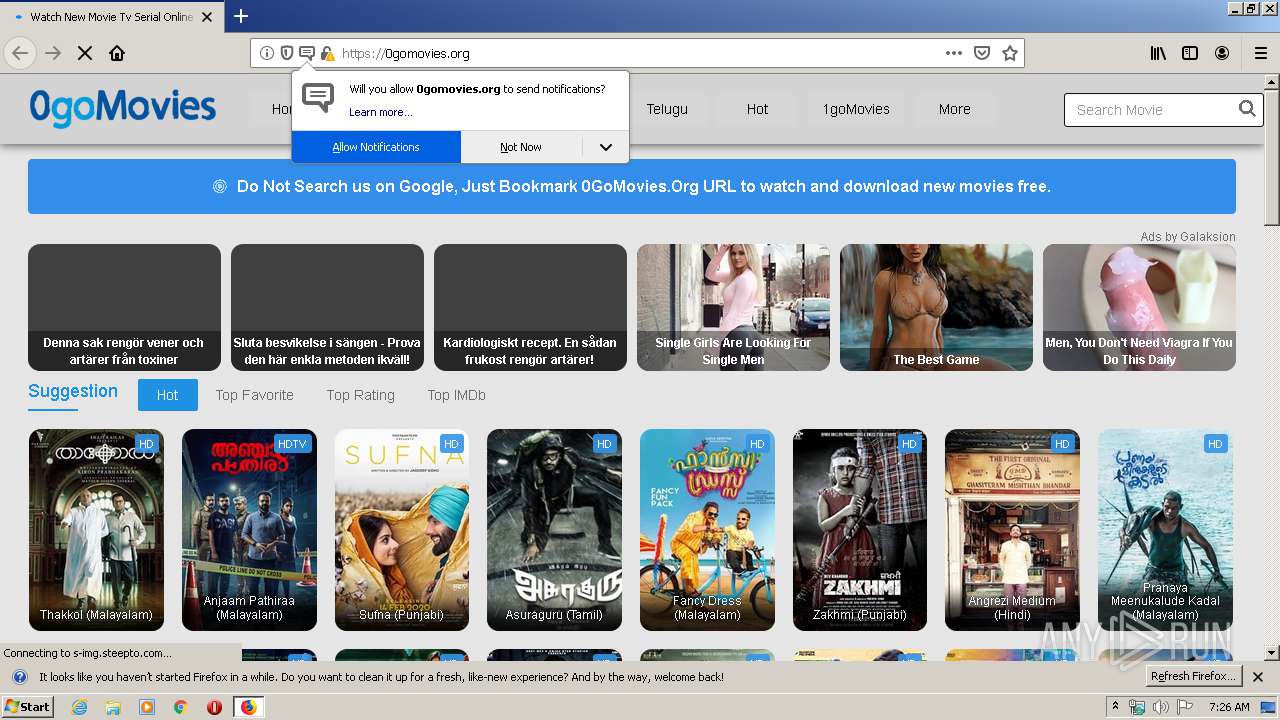Open page actions three-dot menu
1280x720 pixels.
pyautogui.click(x=954, y=53)
